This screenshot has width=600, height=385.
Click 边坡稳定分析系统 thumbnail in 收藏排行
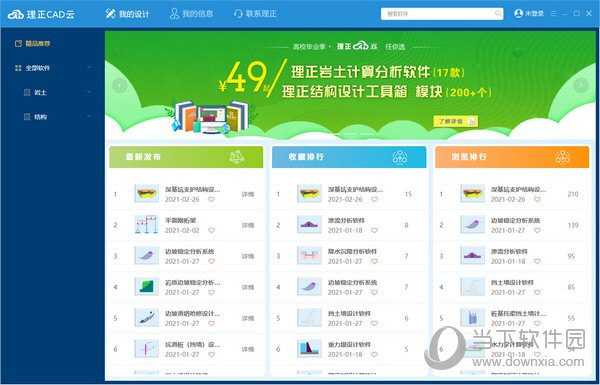pyautogui.click(x=309, y=287)
